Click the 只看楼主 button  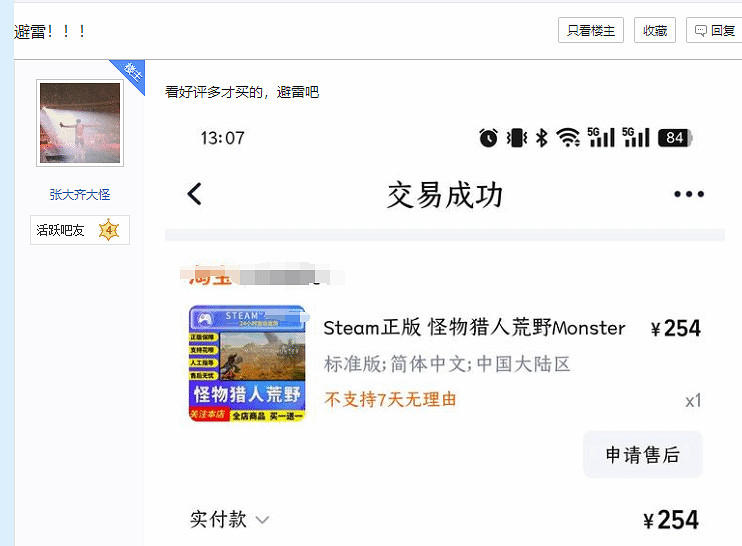pyautogui.click(x=591, y=30)
